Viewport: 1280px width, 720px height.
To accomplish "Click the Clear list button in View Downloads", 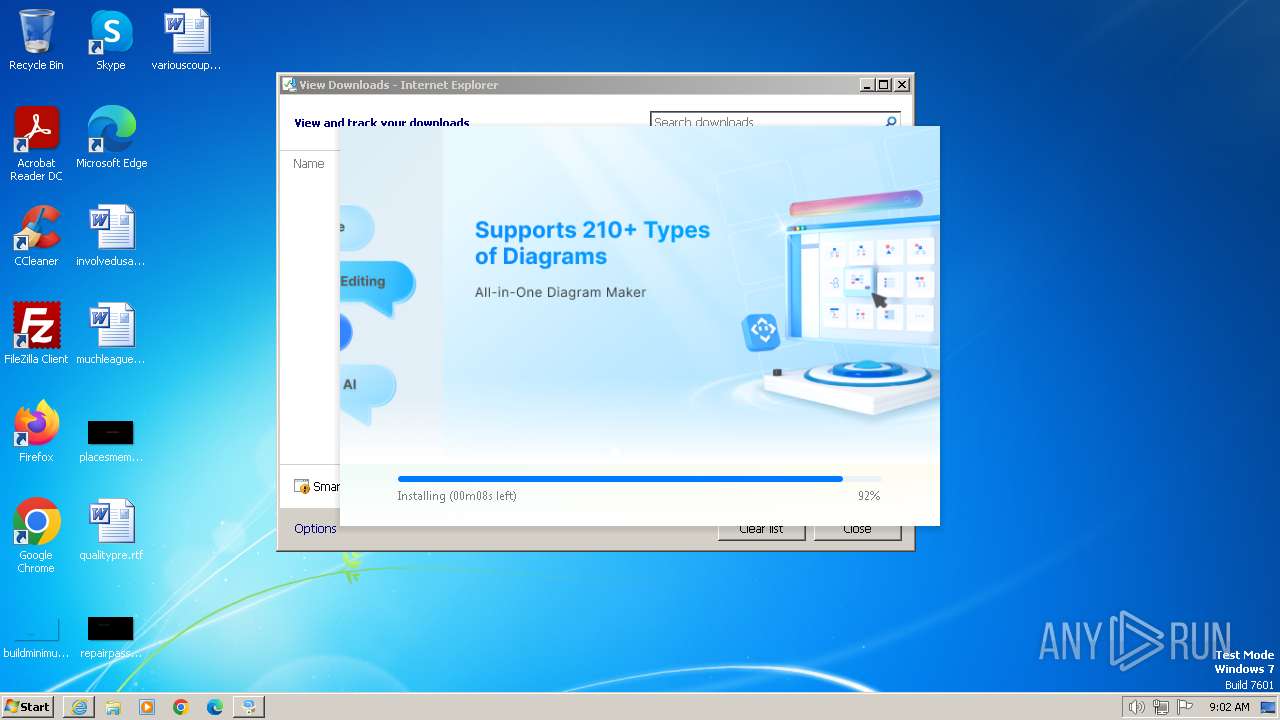I will pos(761,529).
